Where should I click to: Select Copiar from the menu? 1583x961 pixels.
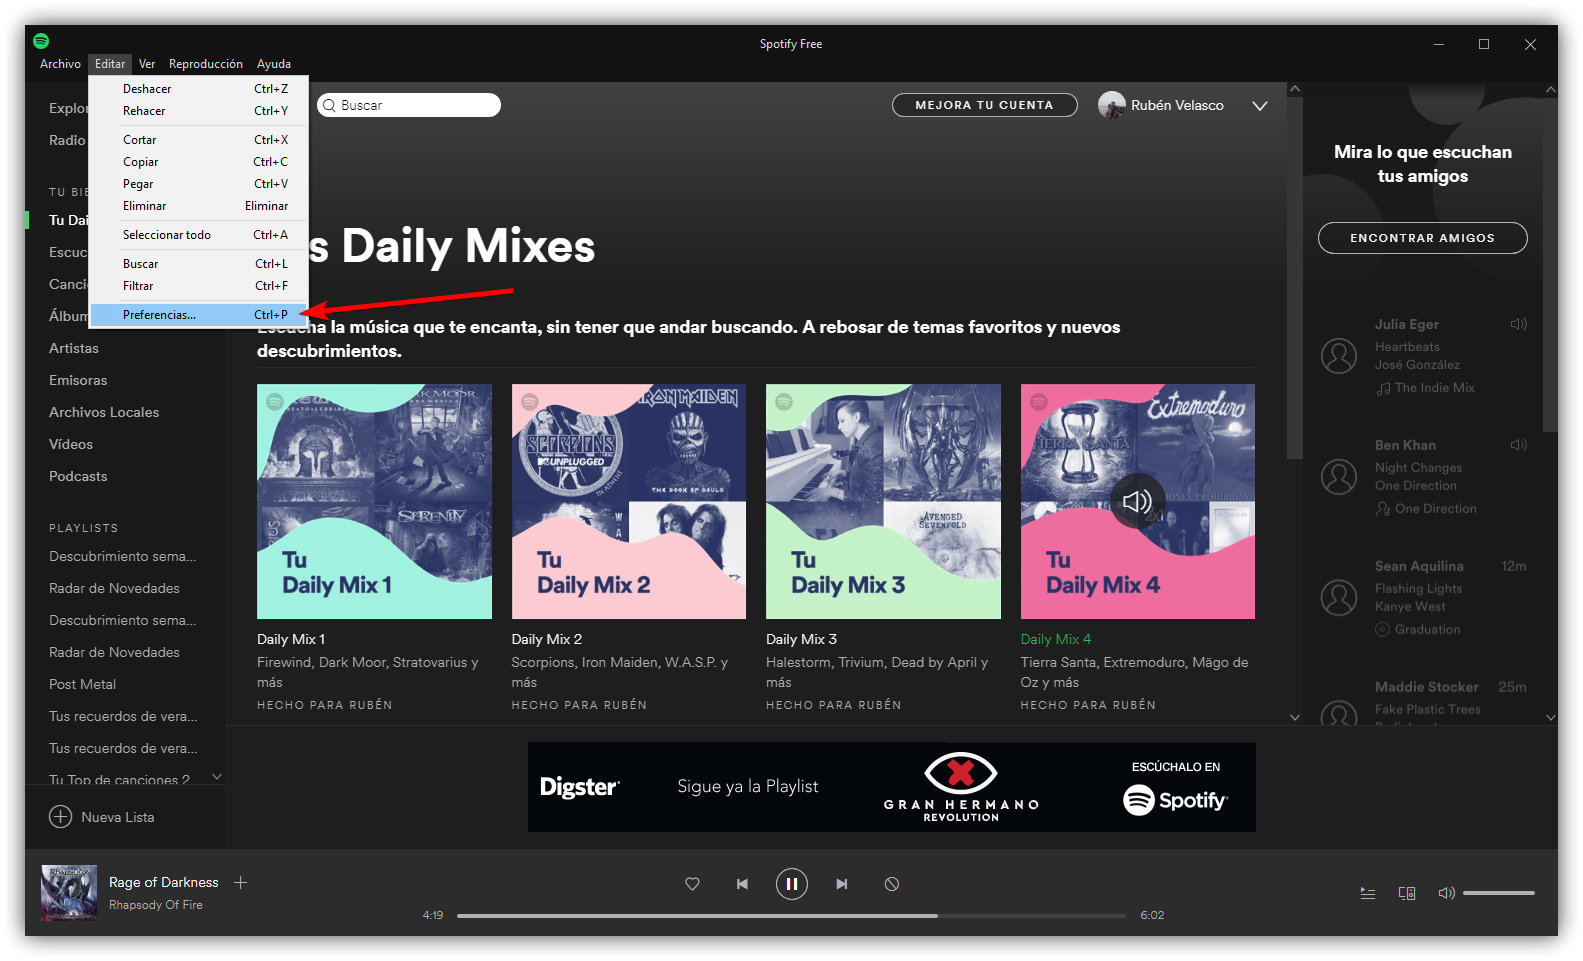coord(198,162)
